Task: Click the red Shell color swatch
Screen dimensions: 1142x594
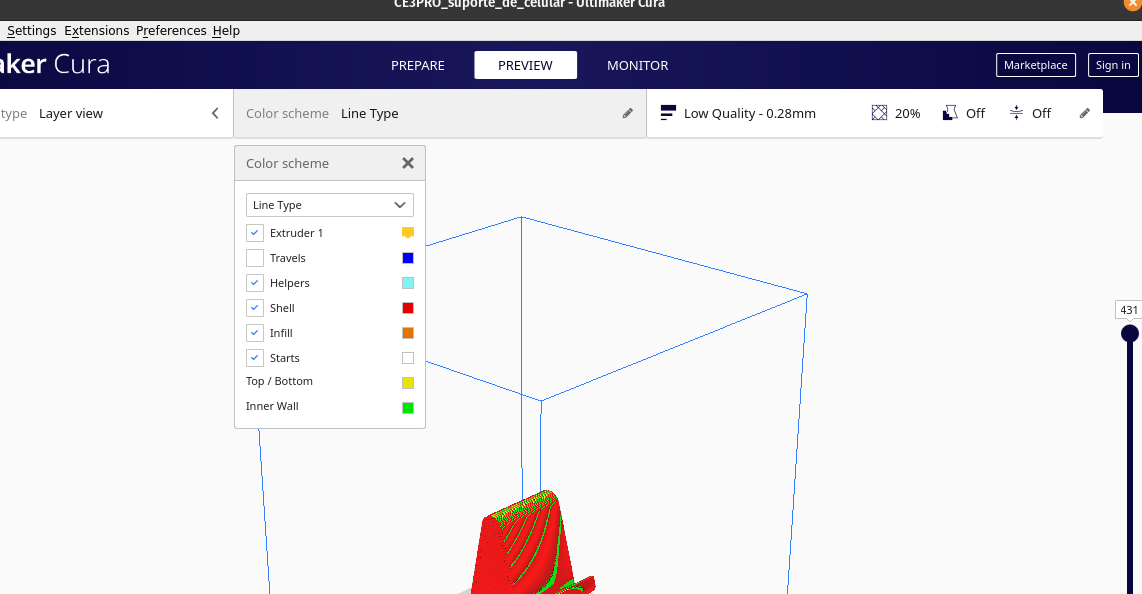Action: click(408, 308)
